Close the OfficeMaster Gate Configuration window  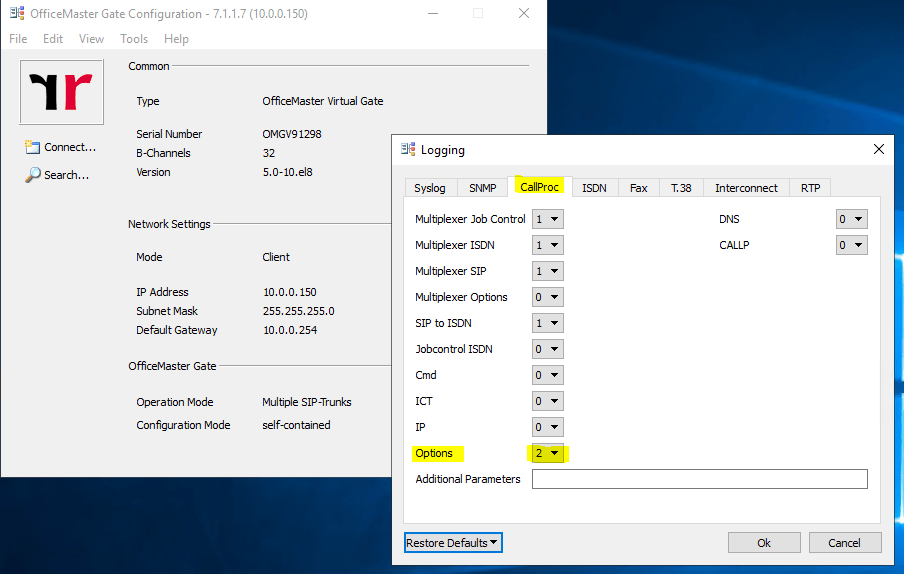pyautogui.click(x=523, y=13)
